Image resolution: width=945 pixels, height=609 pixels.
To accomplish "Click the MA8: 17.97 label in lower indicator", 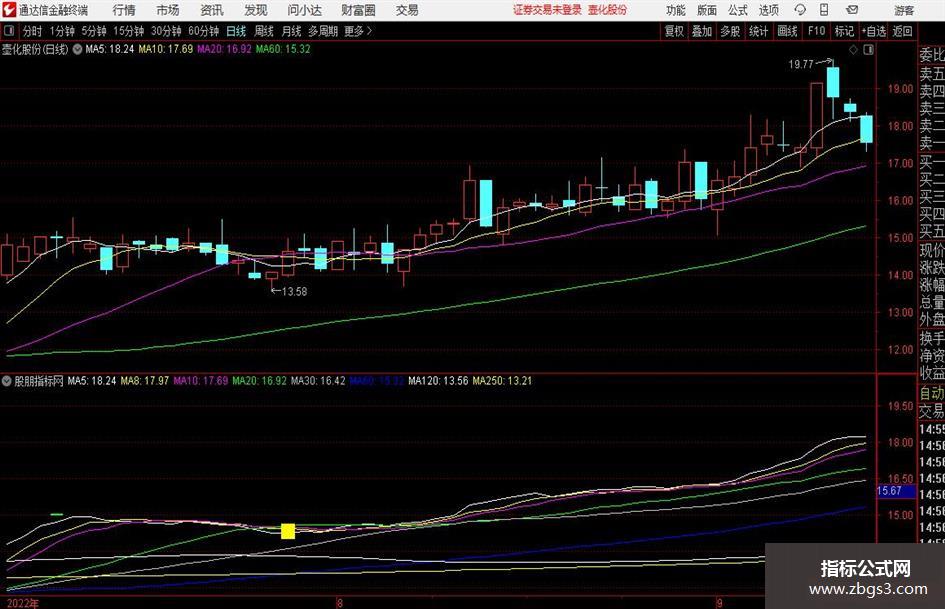I will pos(145,381).
